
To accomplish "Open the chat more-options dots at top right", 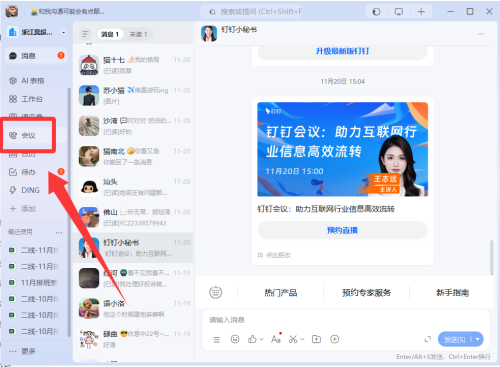I will pyautogui.click(x=481, y=34).
